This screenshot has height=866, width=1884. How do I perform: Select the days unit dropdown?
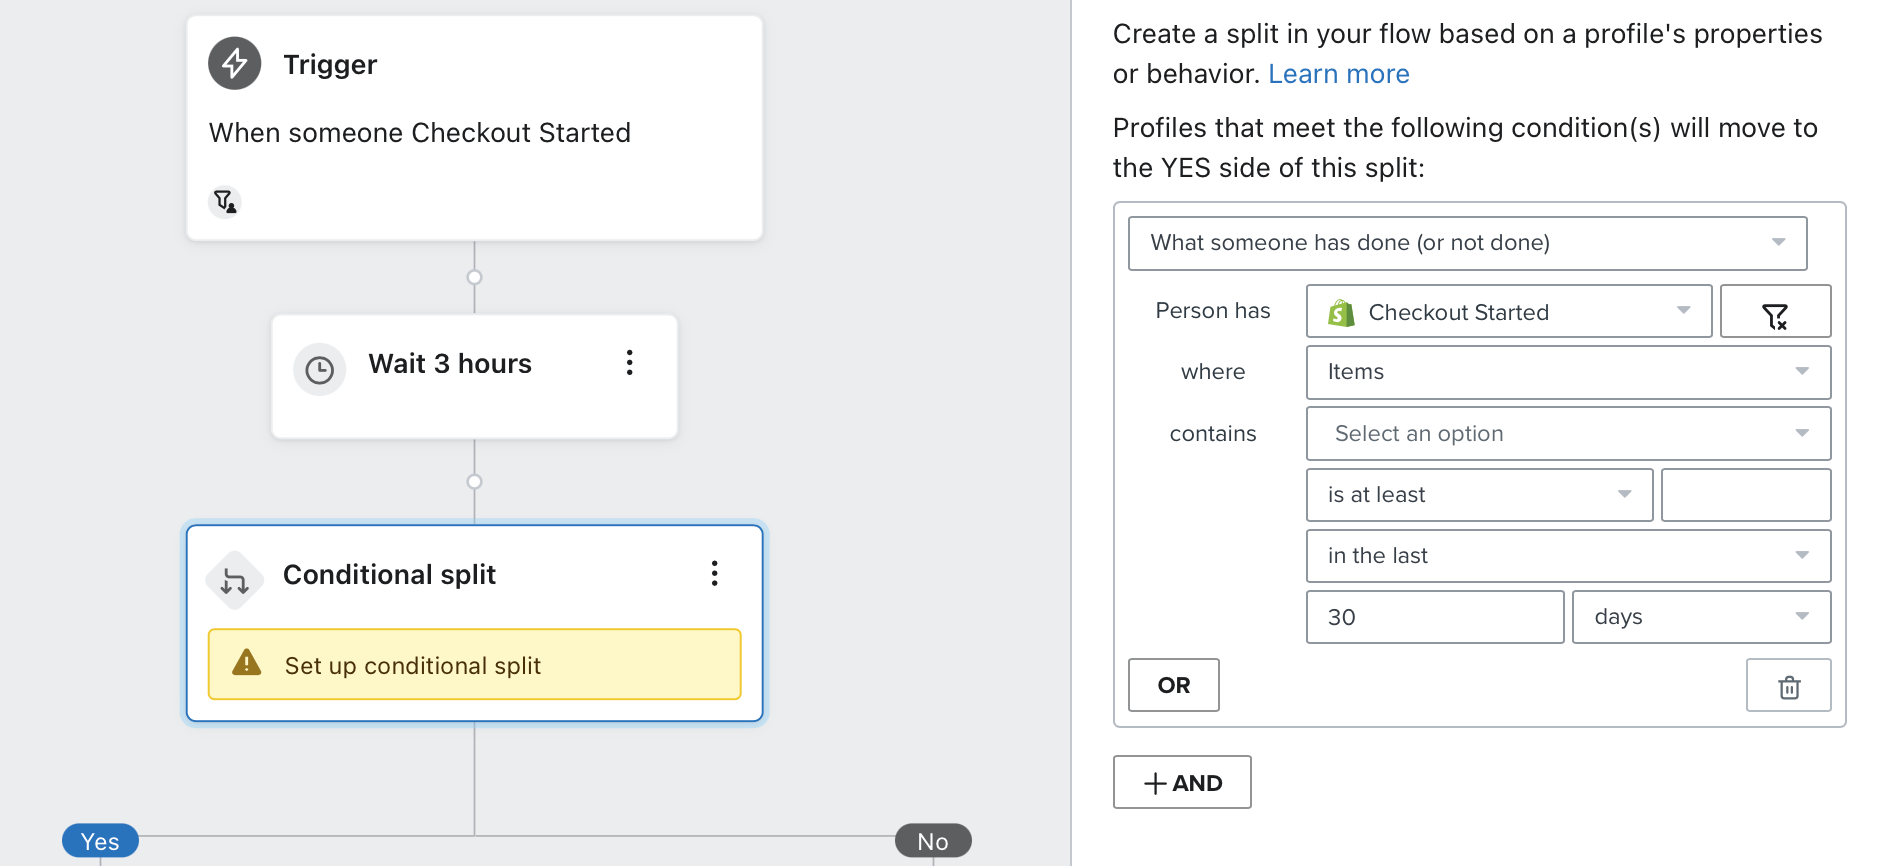(x=1701, y=617)
